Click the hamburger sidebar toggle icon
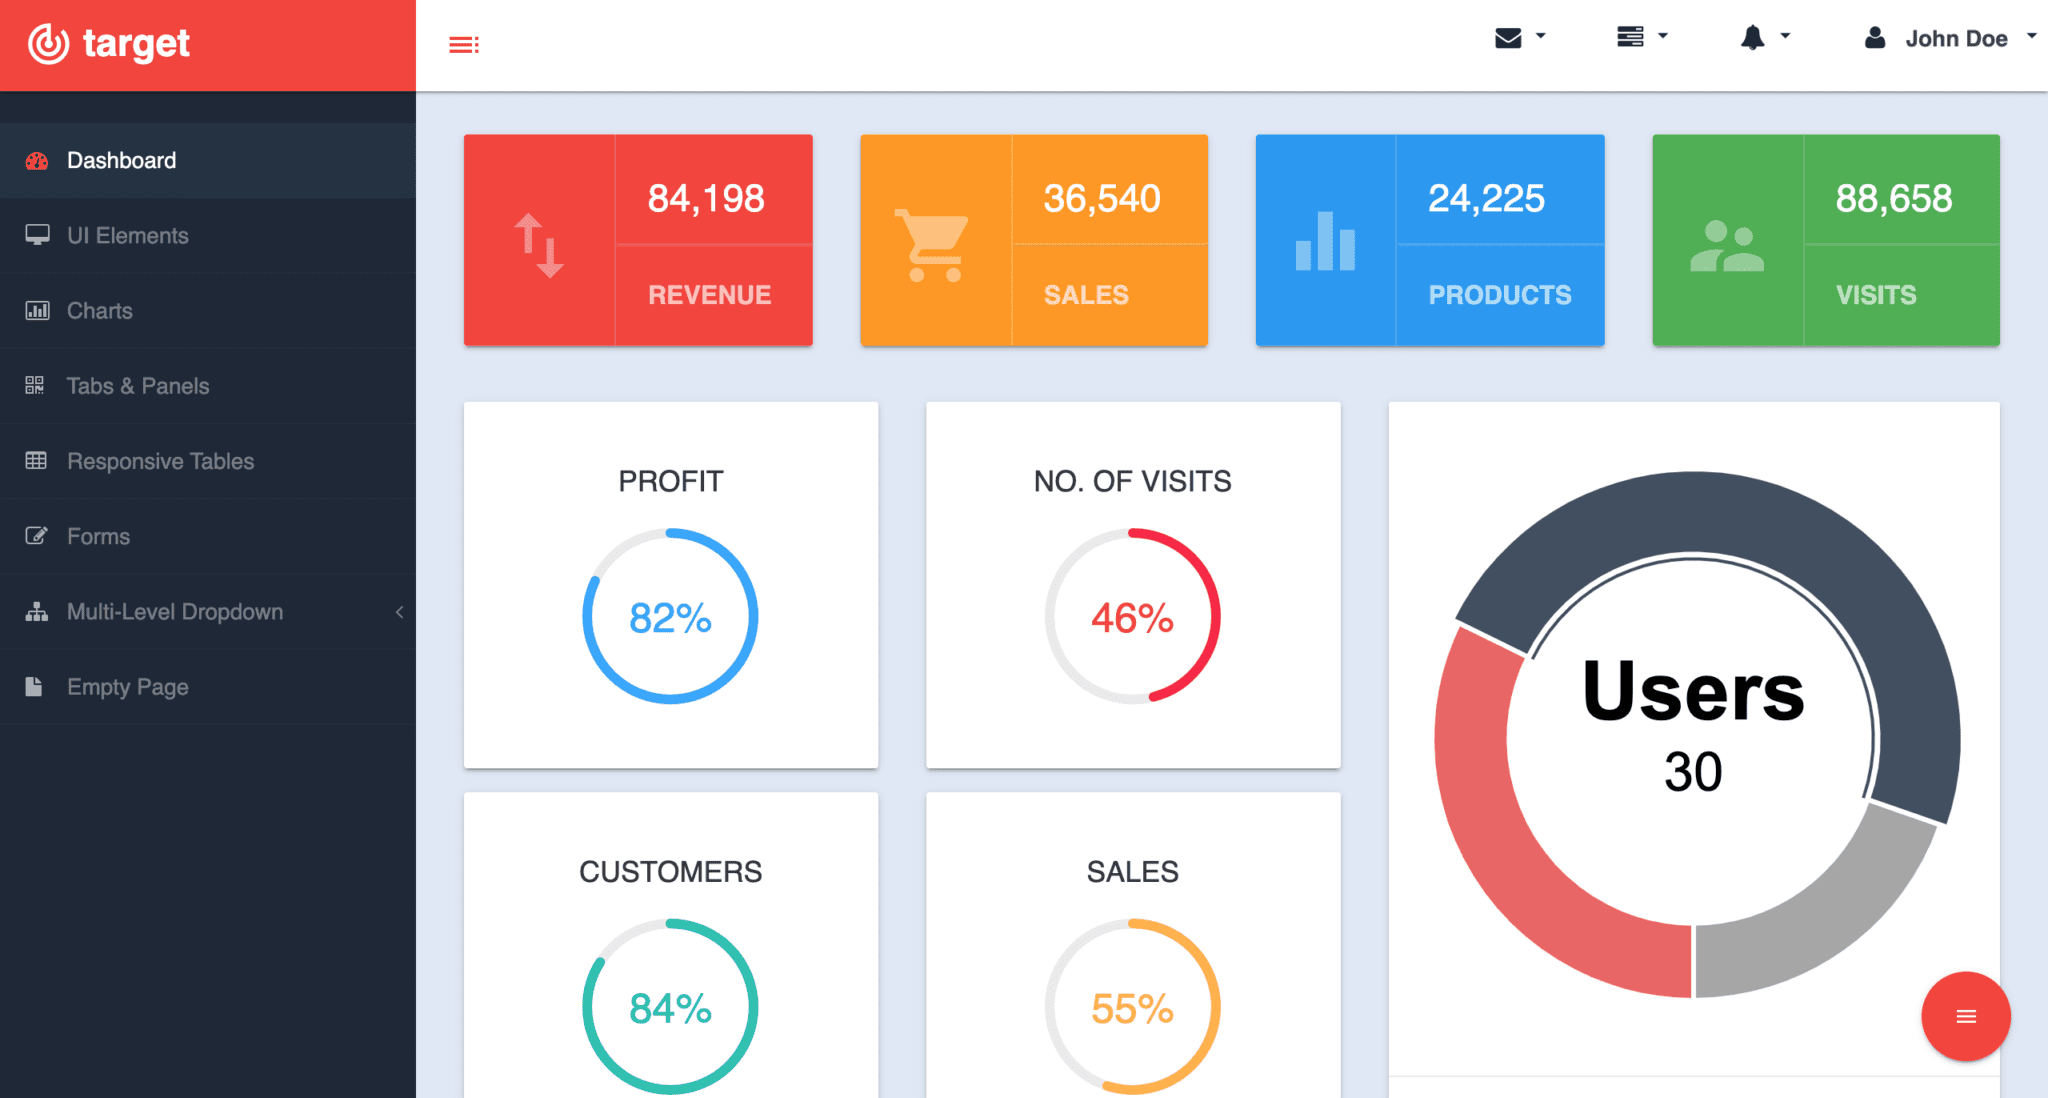This screenshot has width=2048, height=1098. pos(463,44)
